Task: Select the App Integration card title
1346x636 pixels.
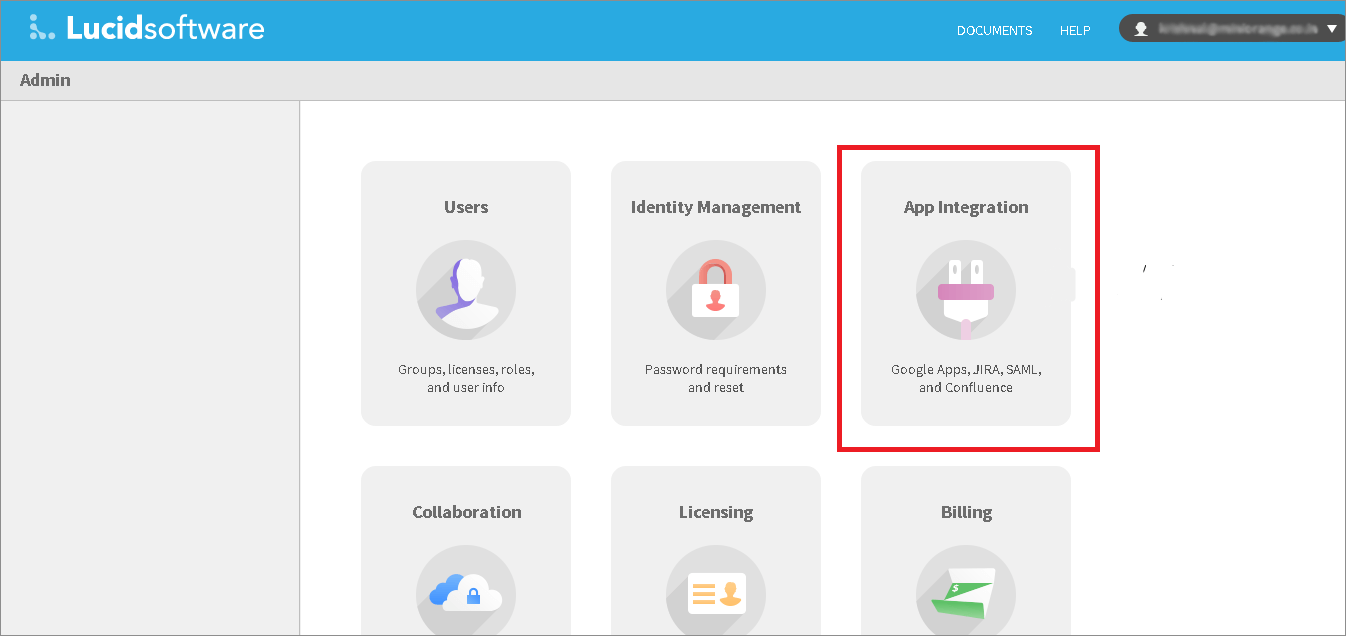Action: [966, 207]
